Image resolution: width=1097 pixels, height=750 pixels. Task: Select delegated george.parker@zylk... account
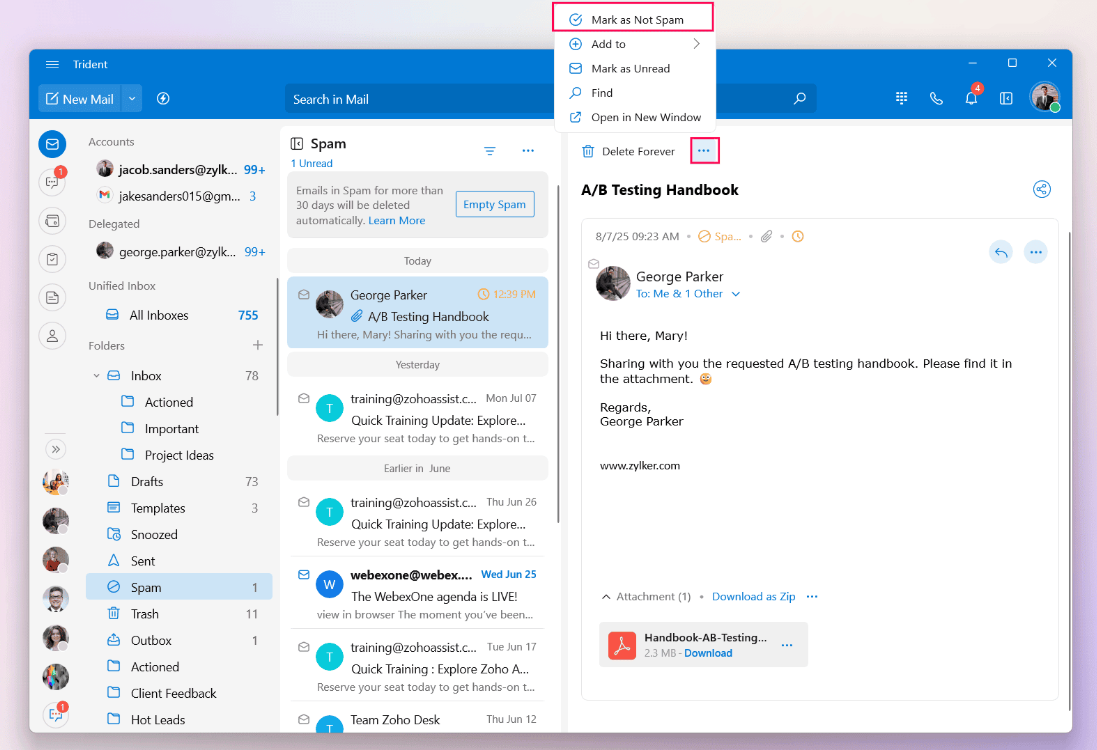point(181,252)
